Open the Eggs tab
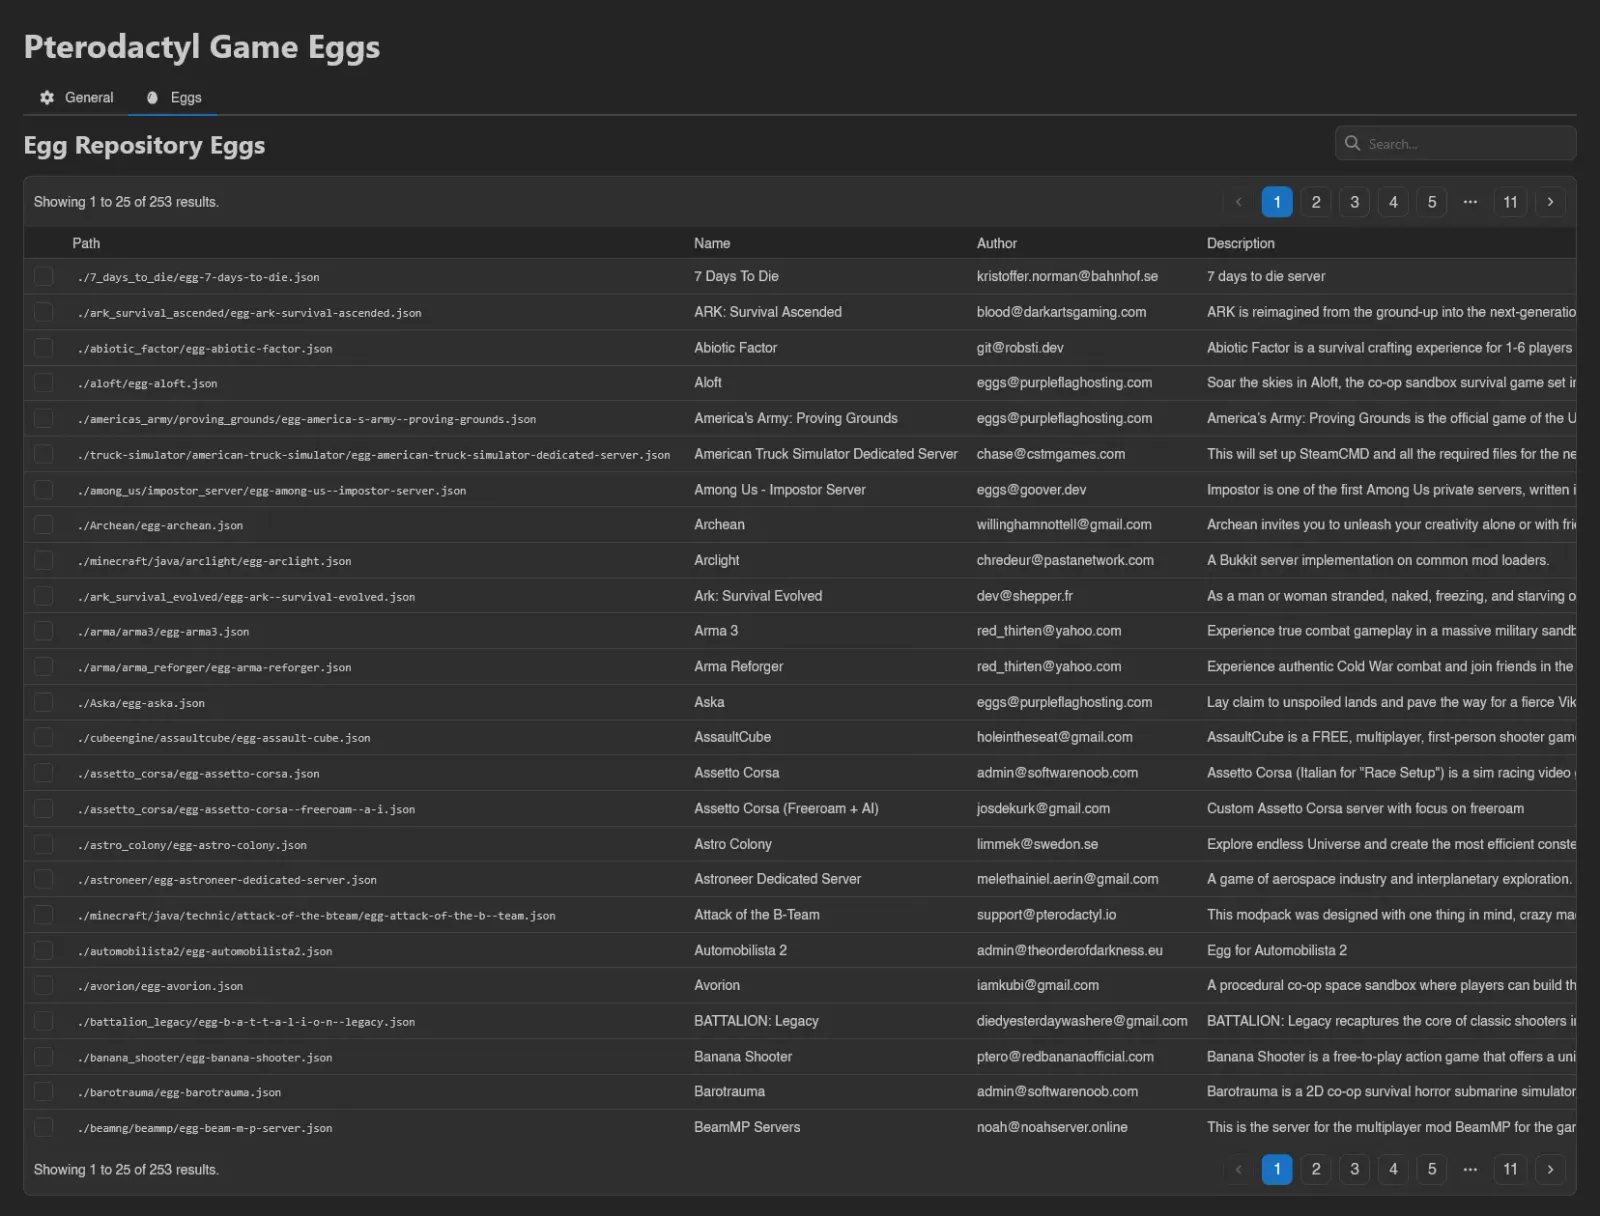1600x1216 pixels. pyautogui.click(x=174, y=97)
